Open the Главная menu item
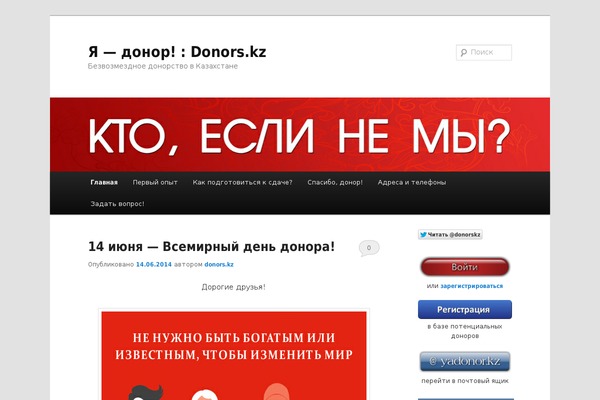 [x=104, y=183]
